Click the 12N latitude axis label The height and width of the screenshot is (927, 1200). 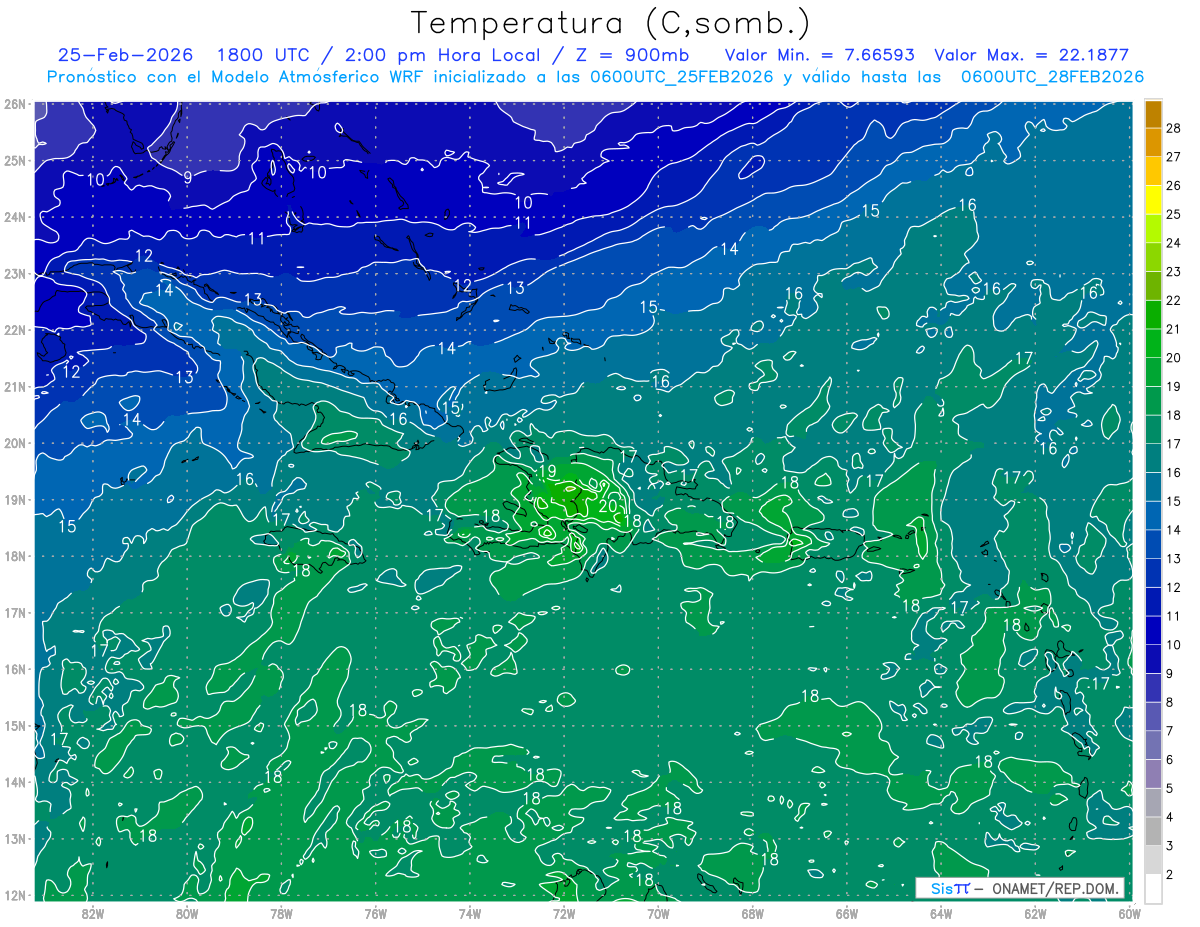coord(14,895)
